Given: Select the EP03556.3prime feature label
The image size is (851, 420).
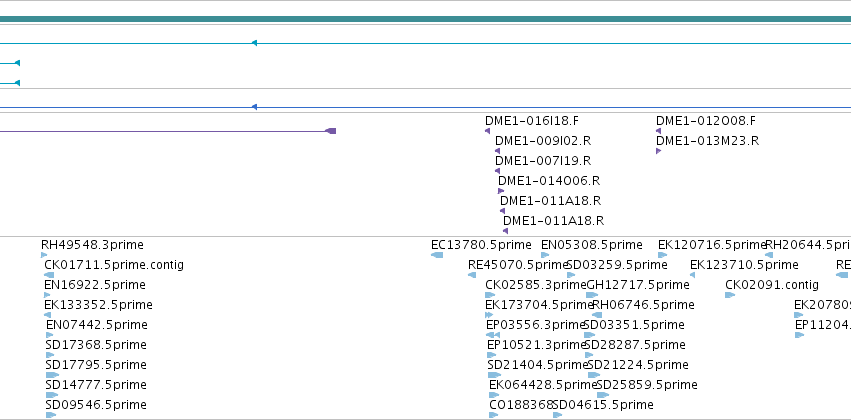Looking at the screenshot, I should click(x=535, y=325).
